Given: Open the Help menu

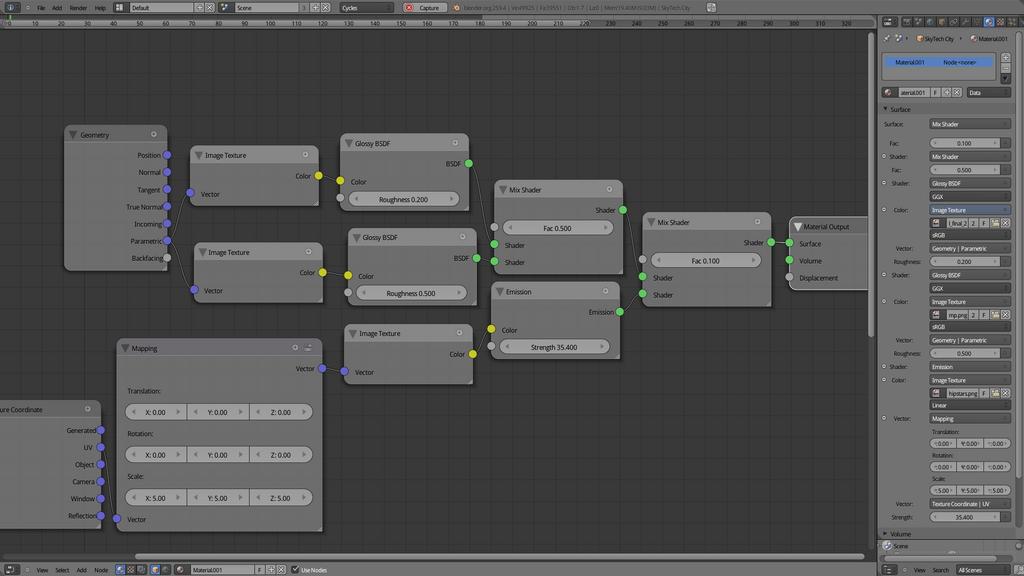Looking at the screenshot, I should pos(100,8).
